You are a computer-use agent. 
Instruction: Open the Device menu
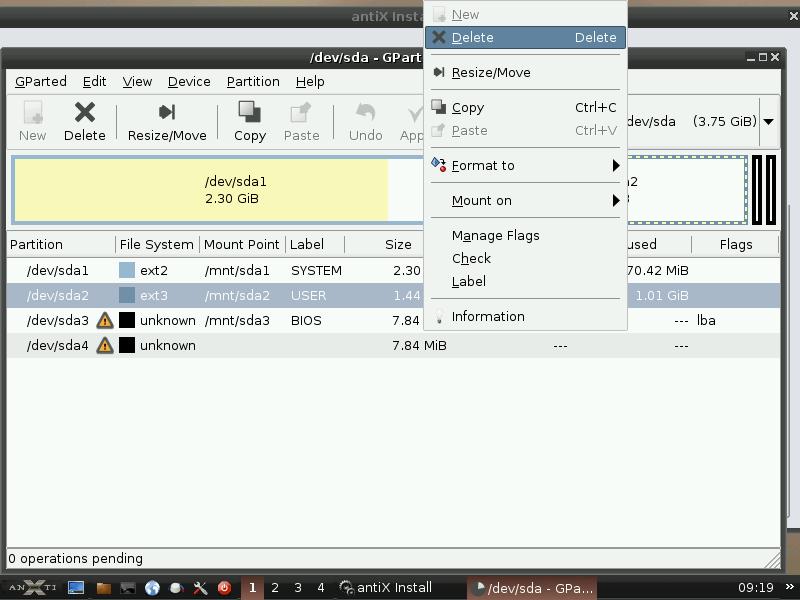(x=189, y=82)
